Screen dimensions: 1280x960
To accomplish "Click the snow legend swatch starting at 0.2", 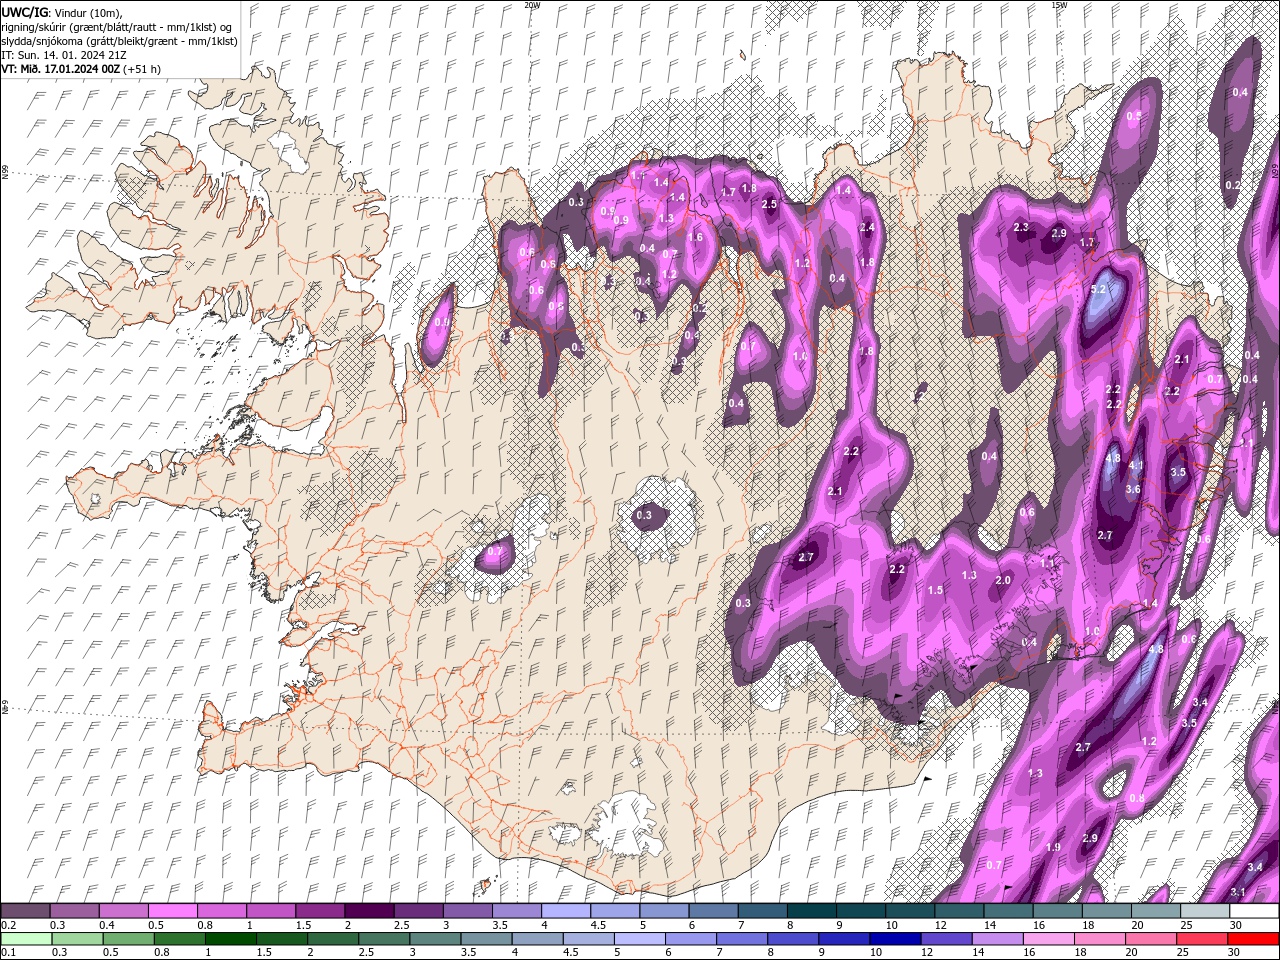I will pos(26,911).
